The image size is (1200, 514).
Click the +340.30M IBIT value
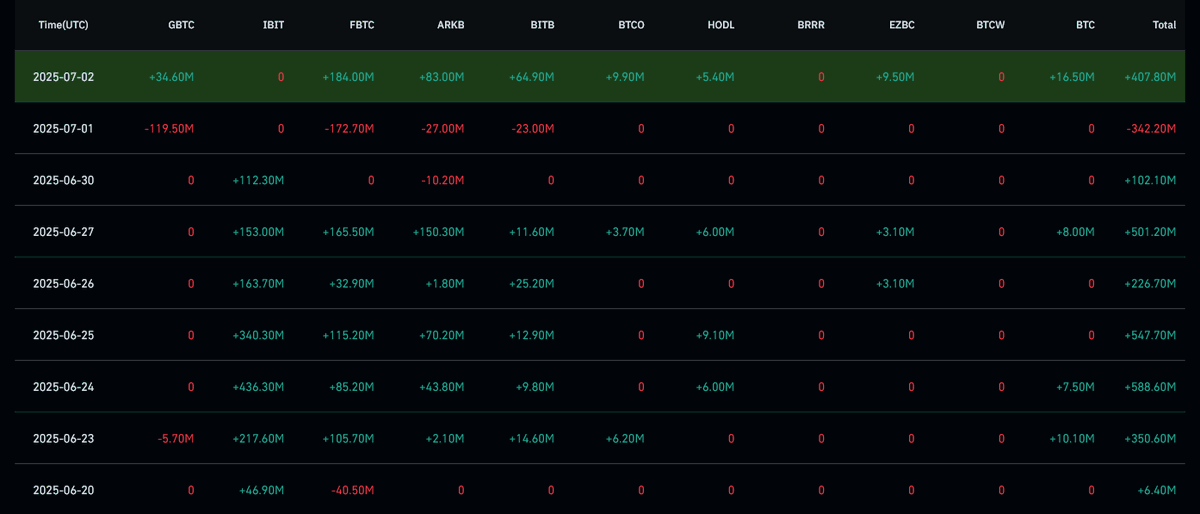click(x=258, y=335)
